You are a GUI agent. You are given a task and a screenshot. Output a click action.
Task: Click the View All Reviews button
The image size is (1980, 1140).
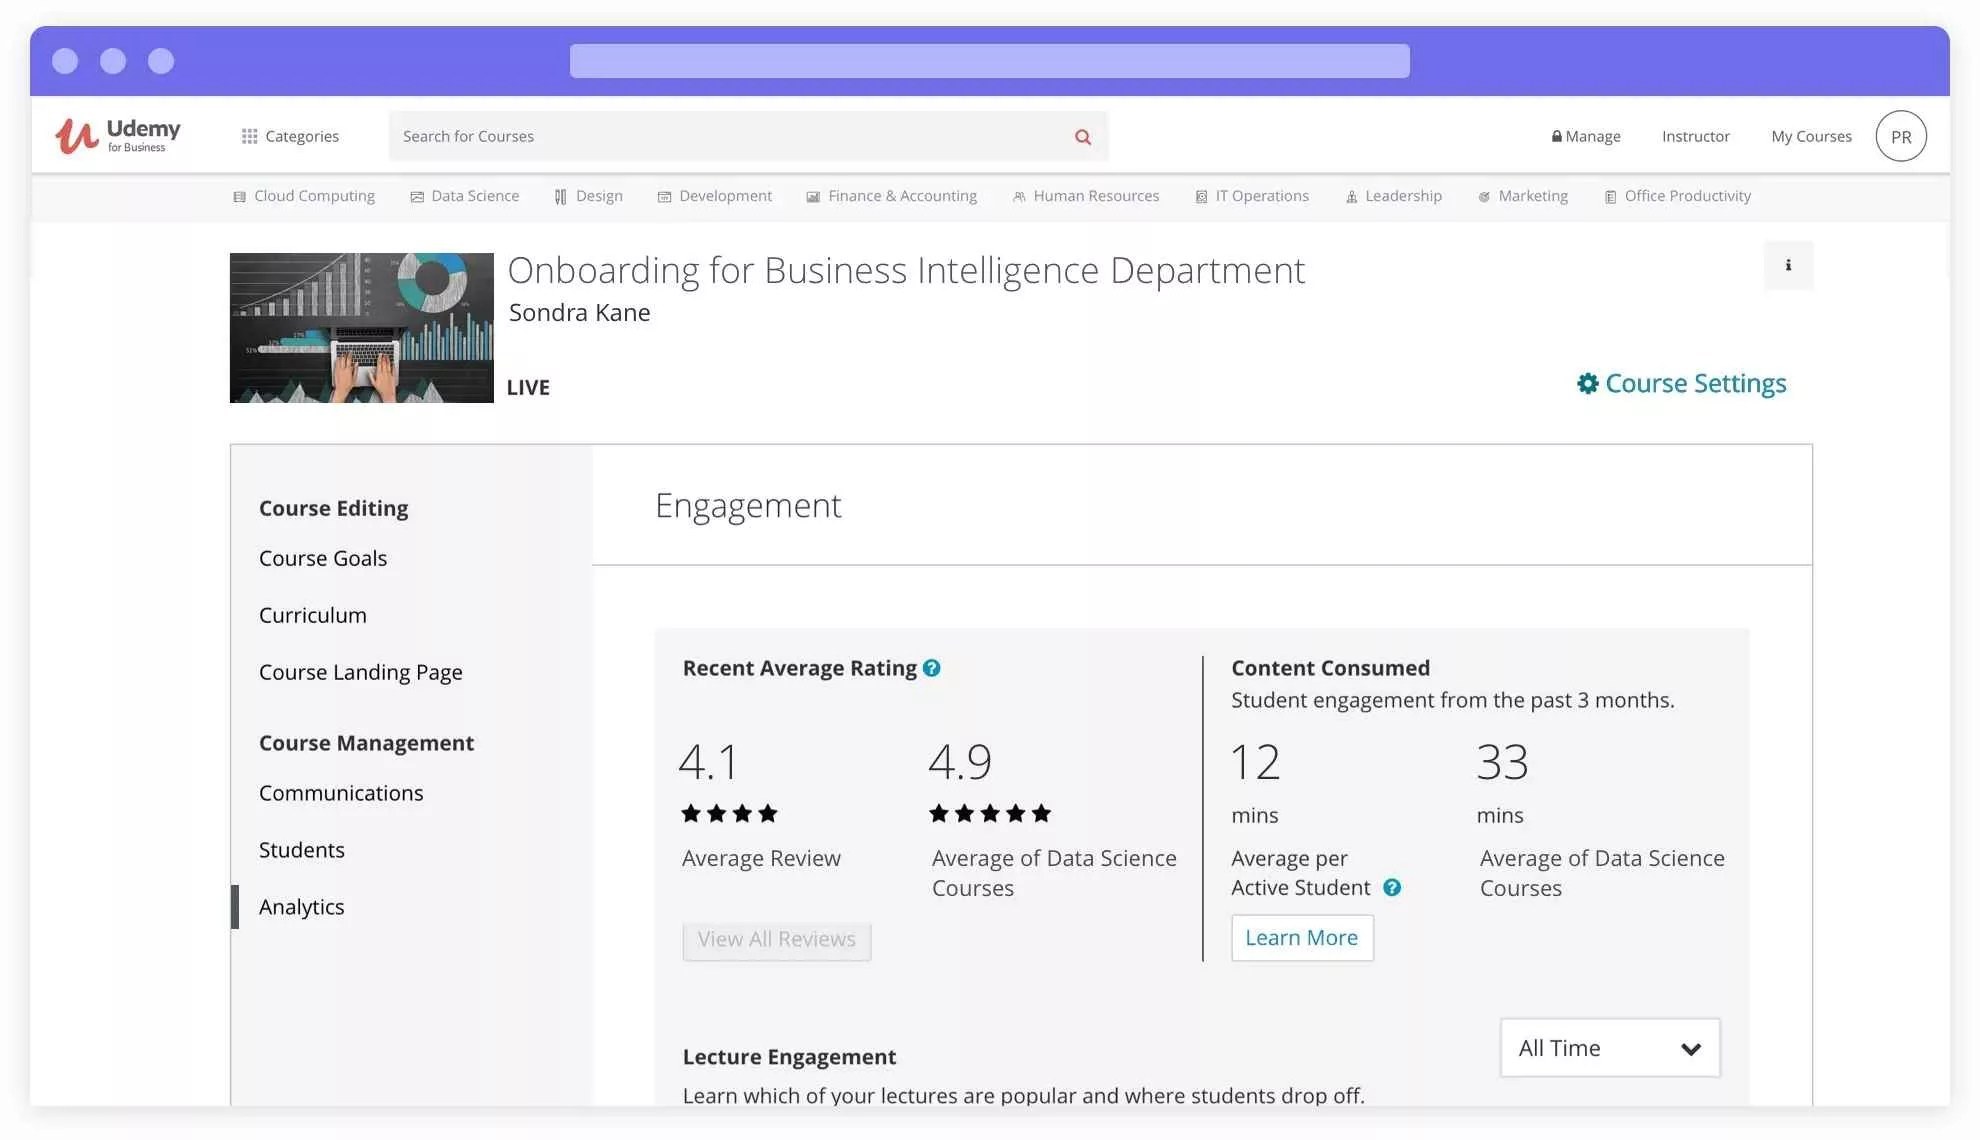776,940
